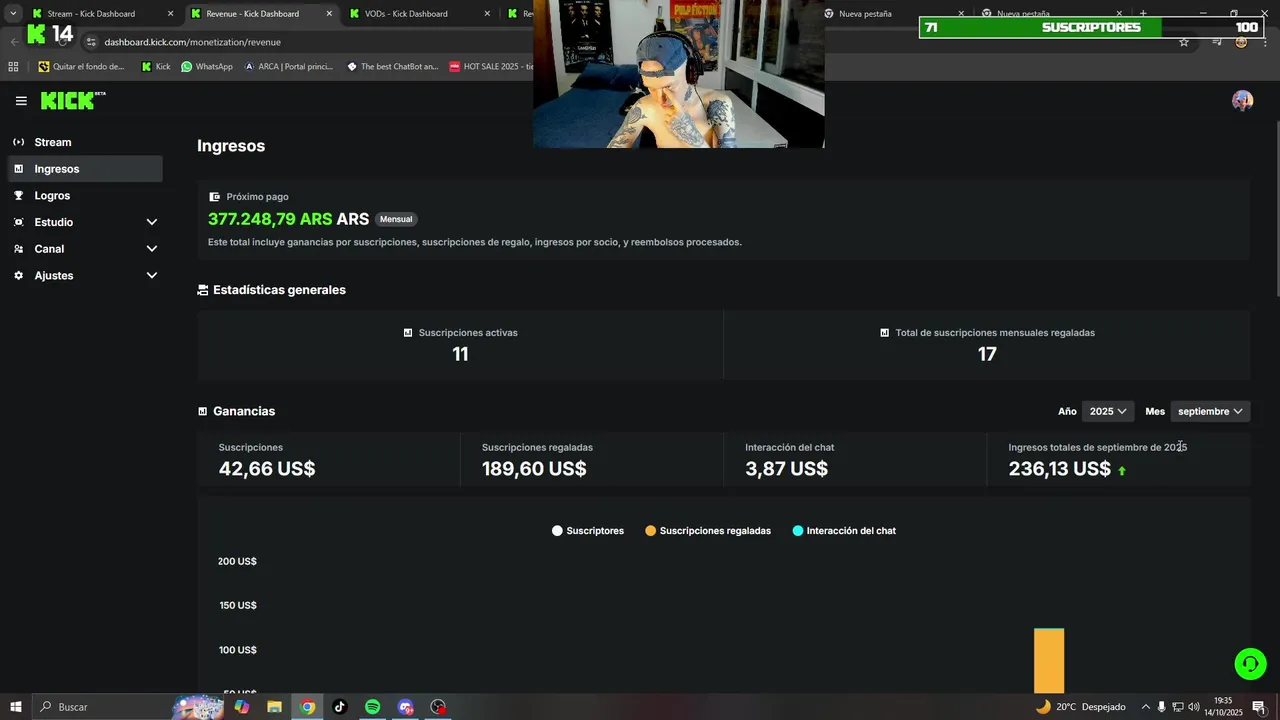Go to Stream in the sidebar

(x=85, y=142)
